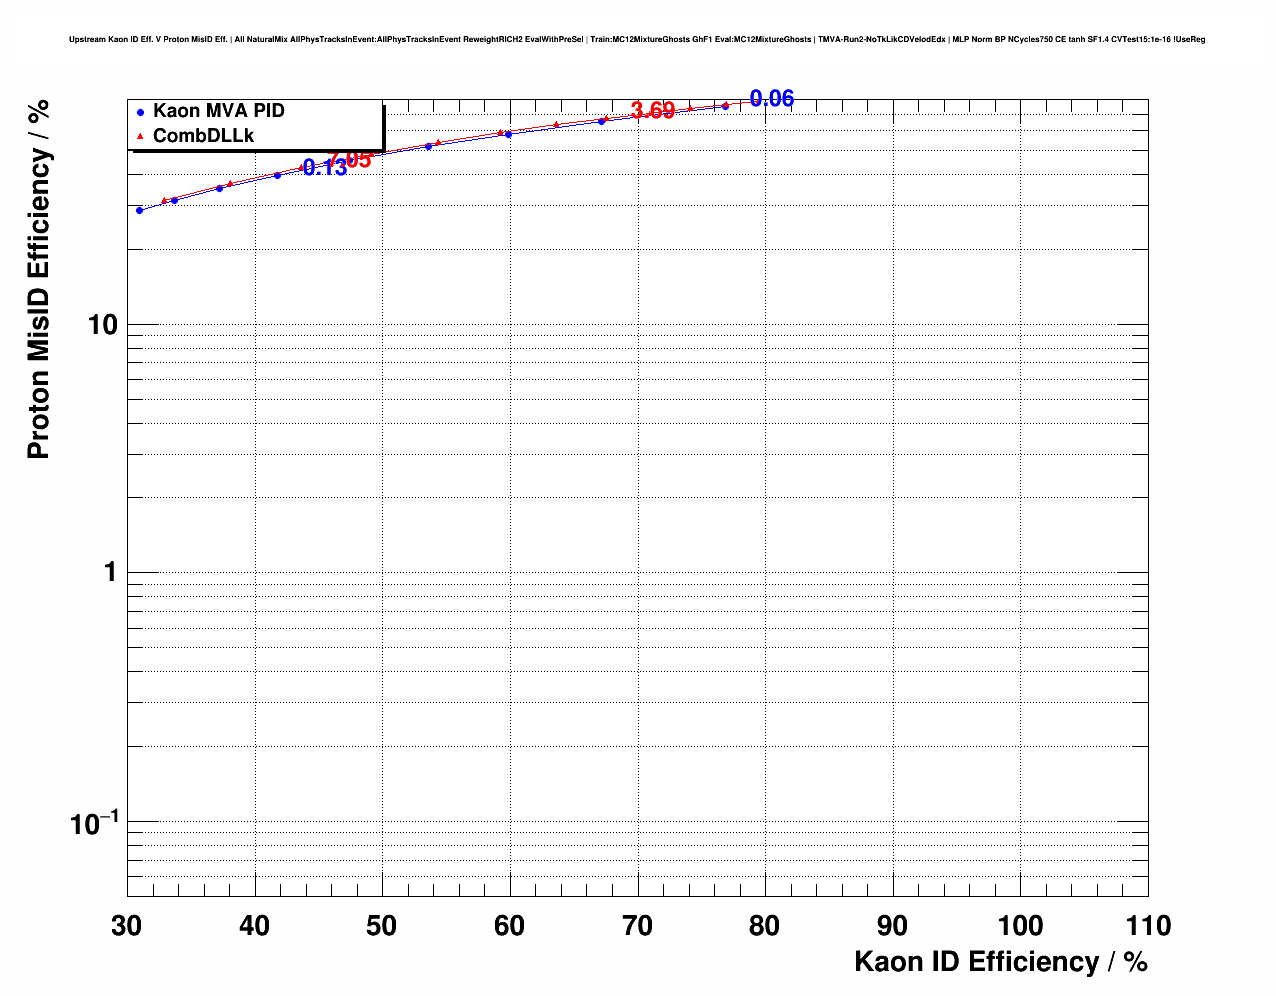Click the blue 0.13 annotation label
1276x996 pixels.
click(x=325, y=168)
